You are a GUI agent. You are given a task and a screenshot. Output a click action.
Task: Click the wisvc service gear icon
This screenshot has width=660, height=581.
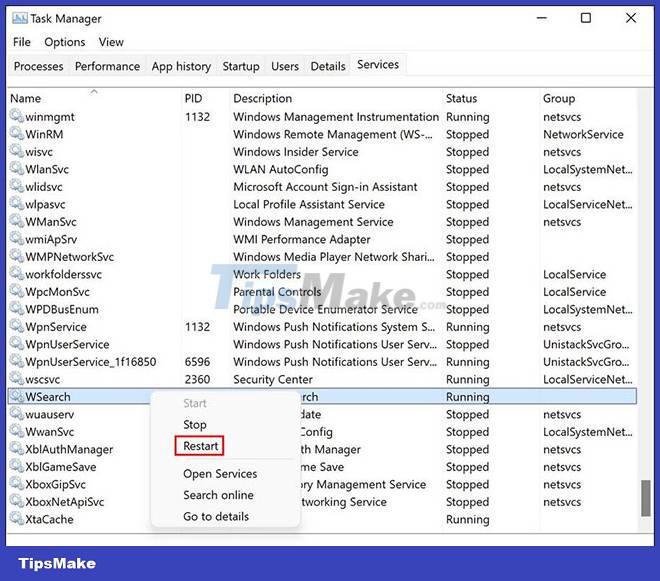[x=17, y=151]
